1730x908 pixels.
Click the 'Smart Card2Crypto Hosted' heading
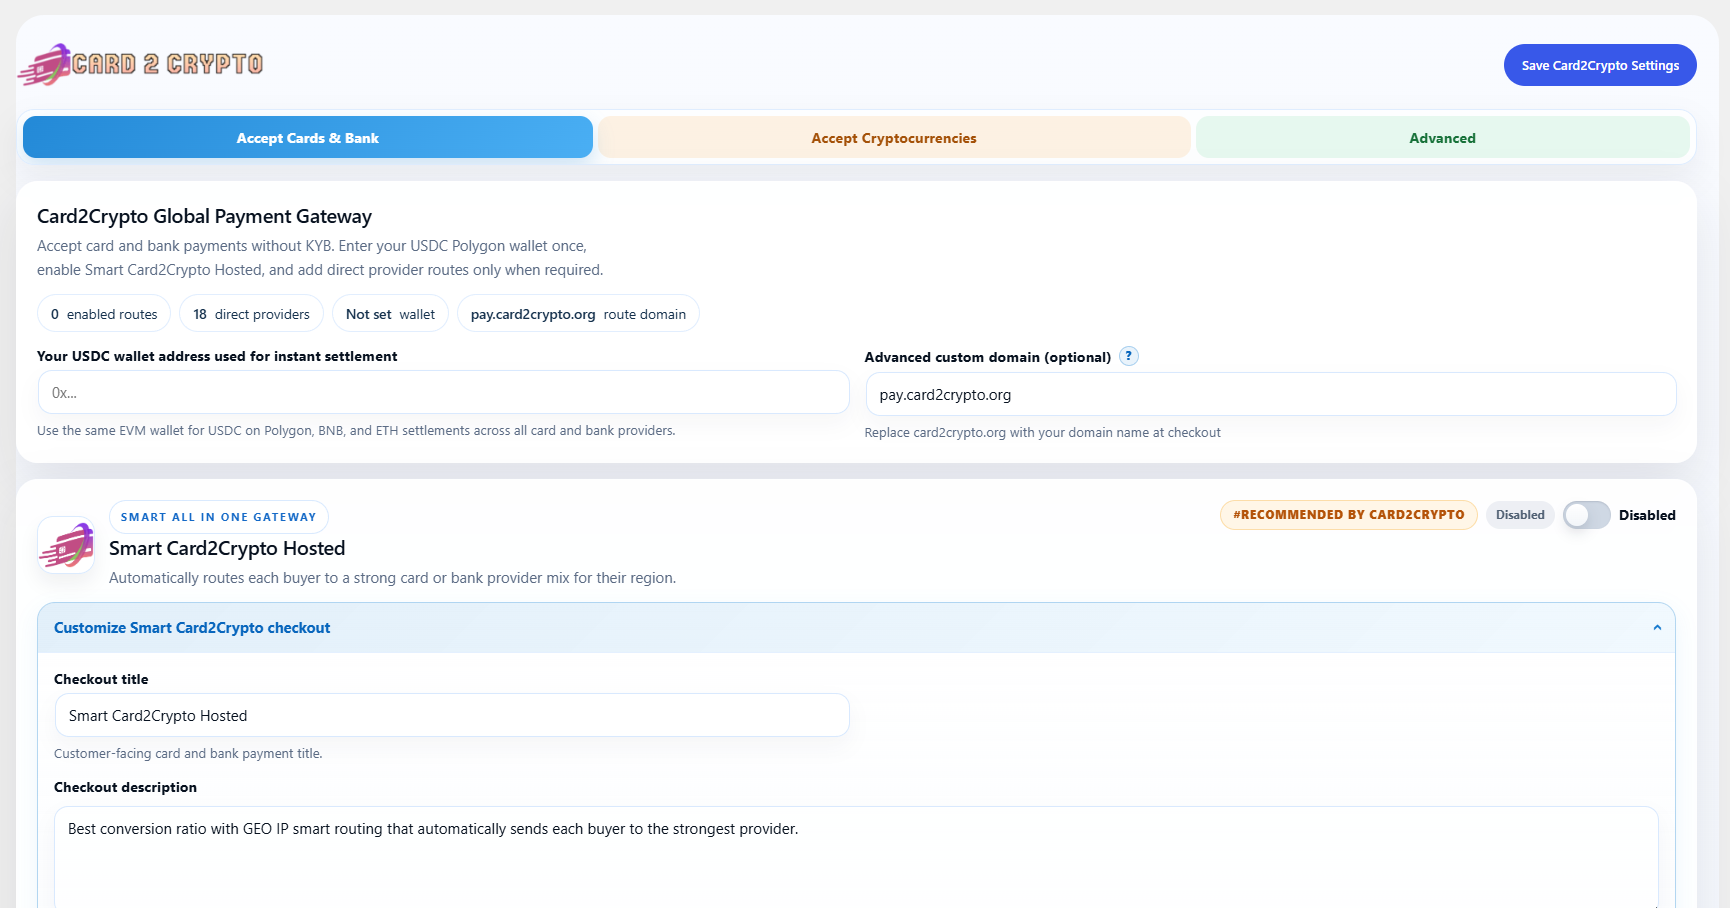point(227,548)
